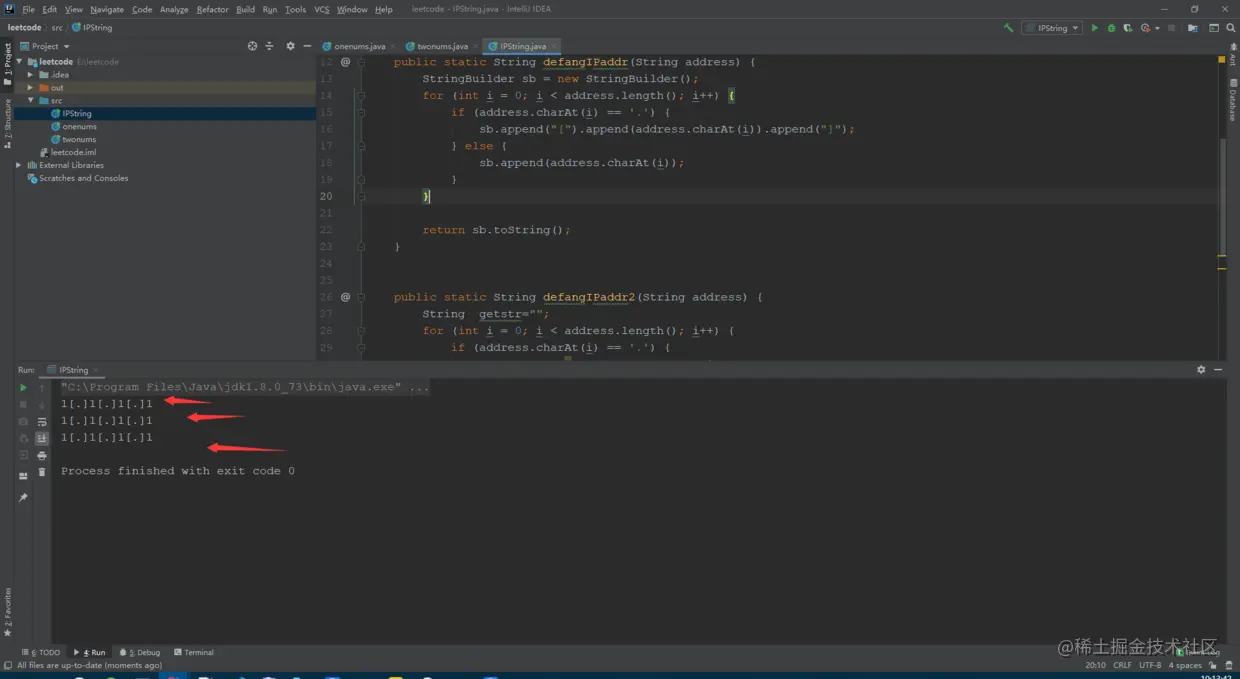Debug IPString using the green bug icon

1111,28
